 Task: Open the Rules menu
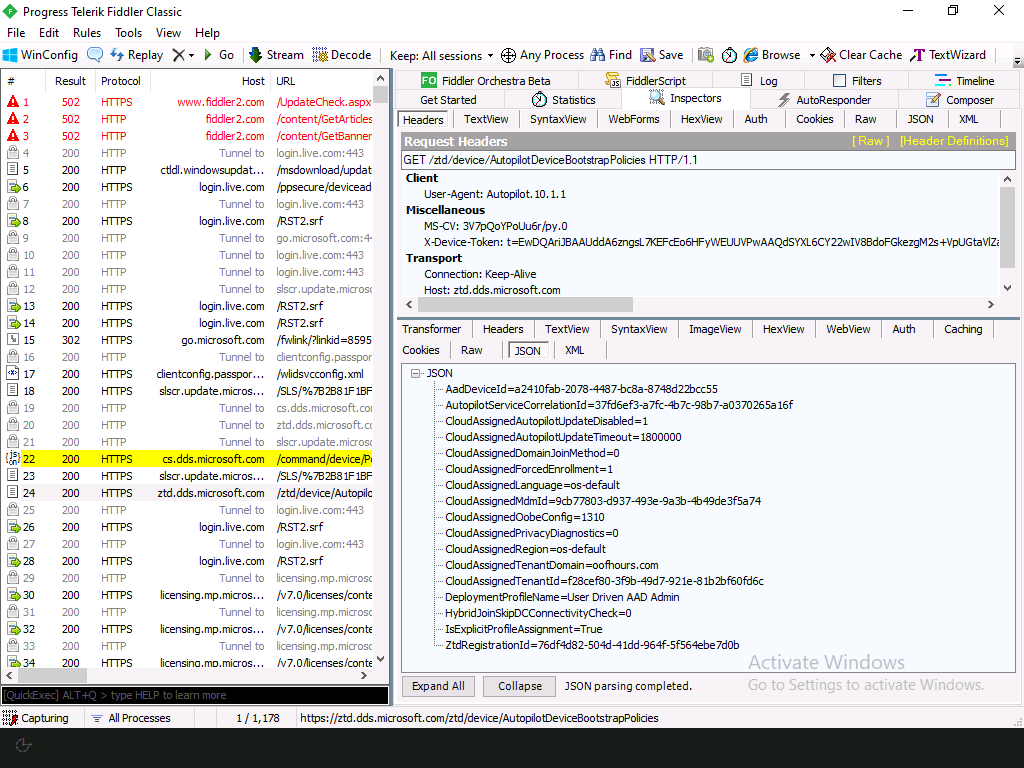87,32
